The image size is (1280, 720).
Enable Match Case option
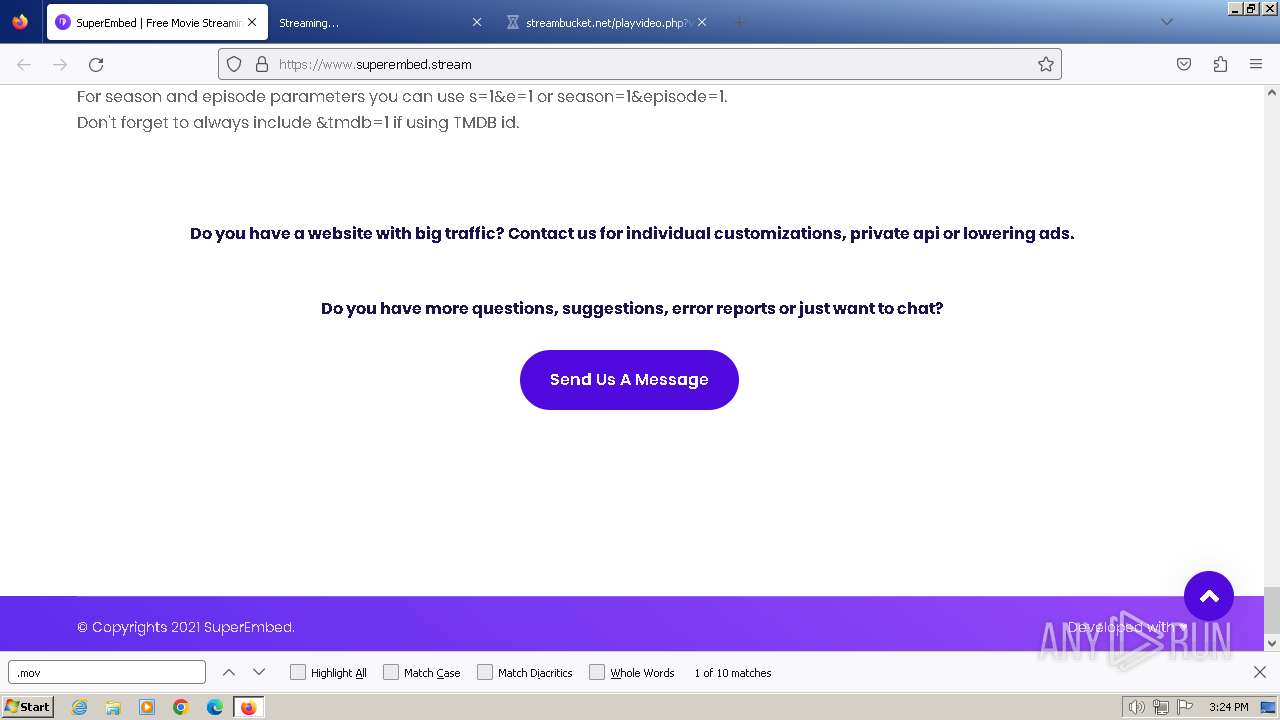(422, 673)
